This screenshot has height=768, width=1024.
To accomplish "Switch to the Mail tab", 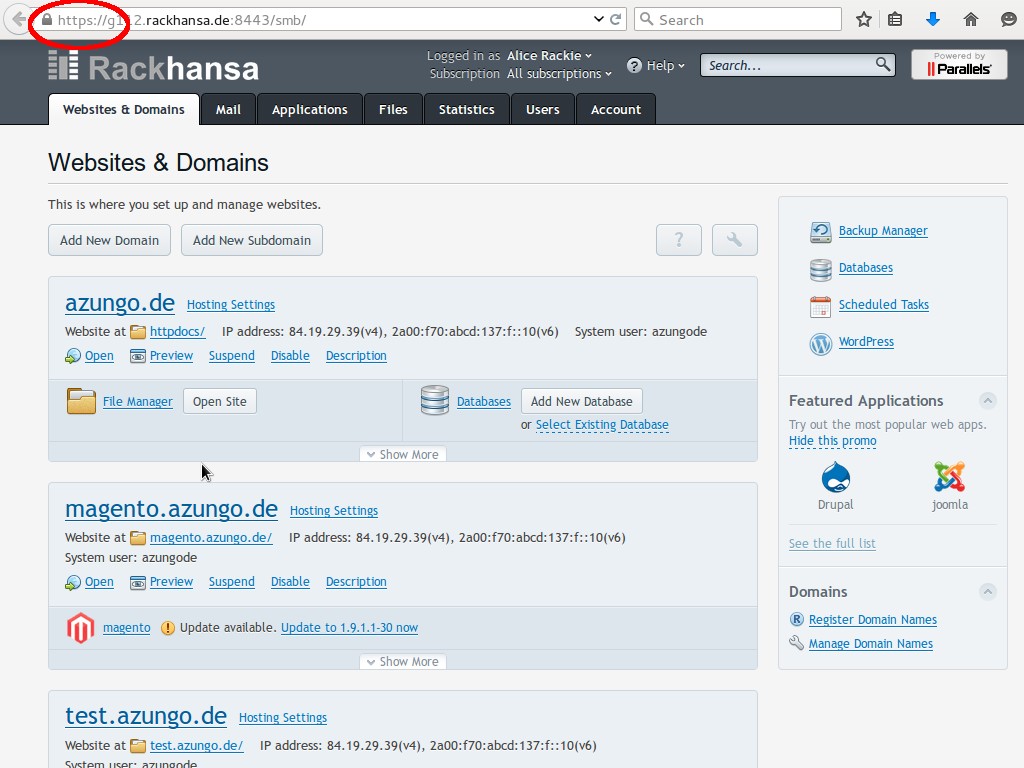I will tap(228, 109).
